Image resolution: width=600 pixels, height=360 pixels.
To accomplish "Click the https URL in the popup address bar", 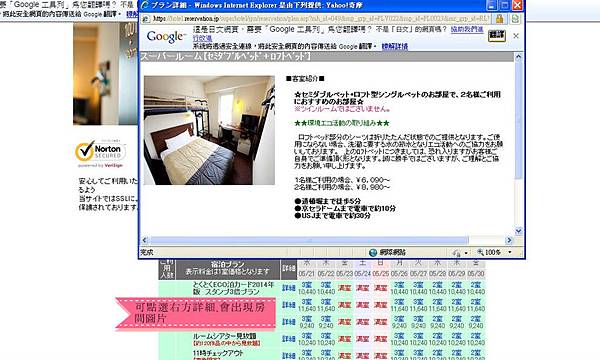I will click(x=321, y=19).
